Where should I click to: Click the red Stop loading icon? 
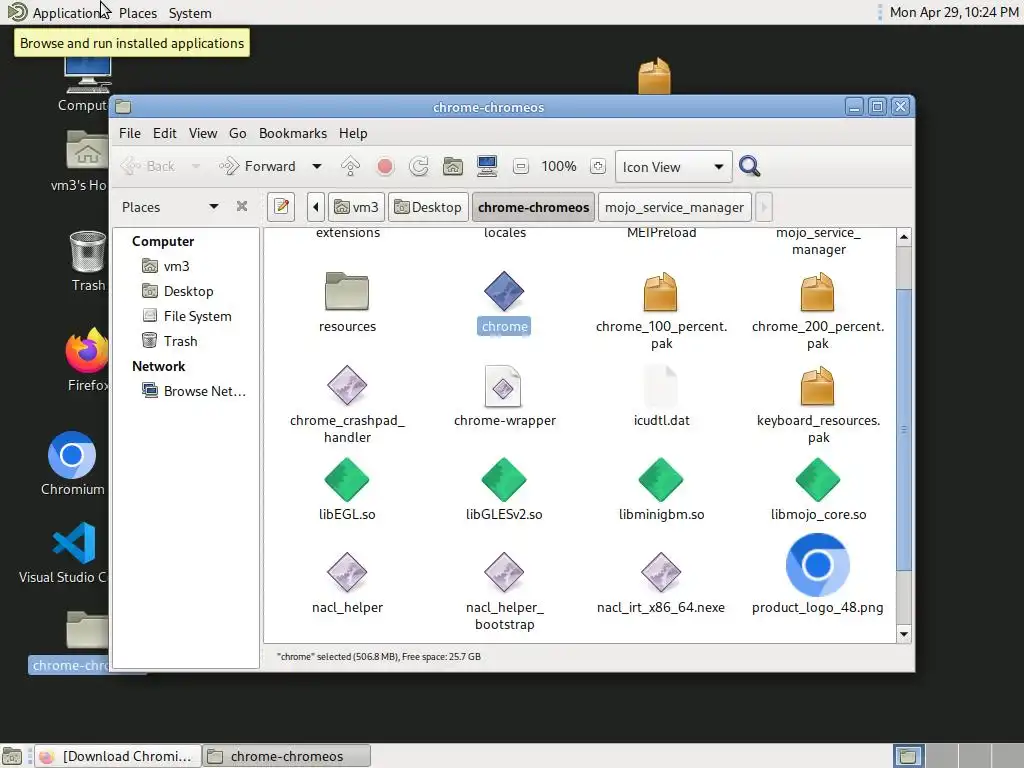[385, 167]
